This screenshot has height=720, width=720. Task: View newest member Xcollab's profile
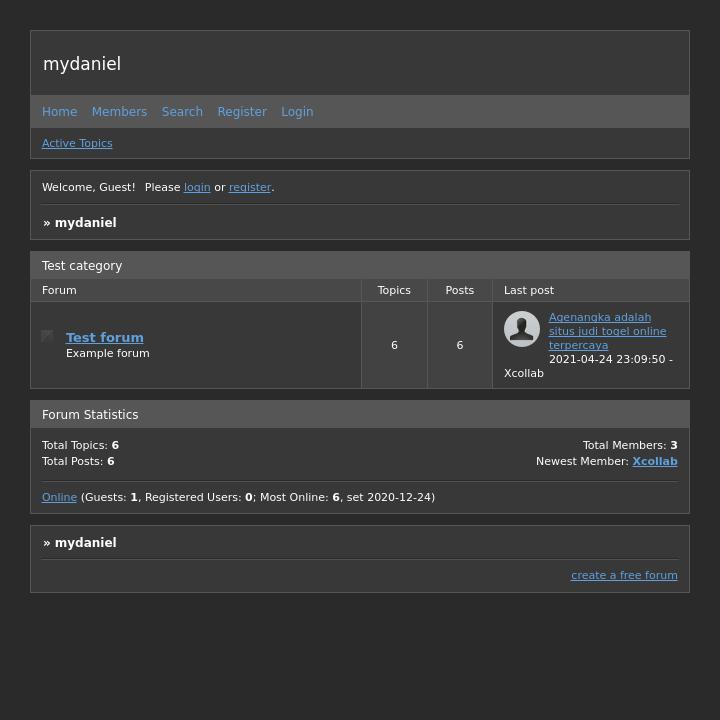tap(654, 461)
